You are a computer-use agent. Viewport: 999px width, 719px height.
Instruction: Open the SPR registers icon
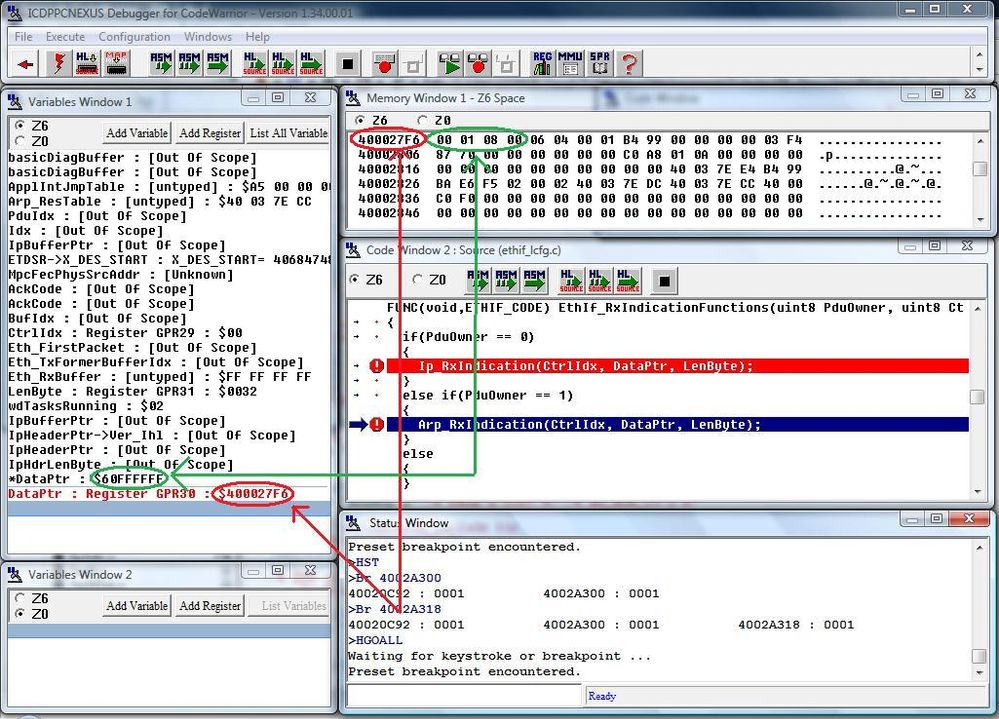600,64
